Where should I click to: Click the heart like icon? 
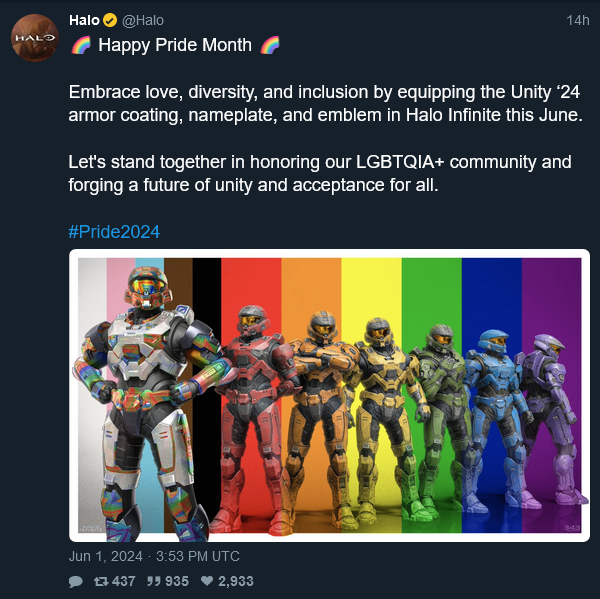[207, 581]
